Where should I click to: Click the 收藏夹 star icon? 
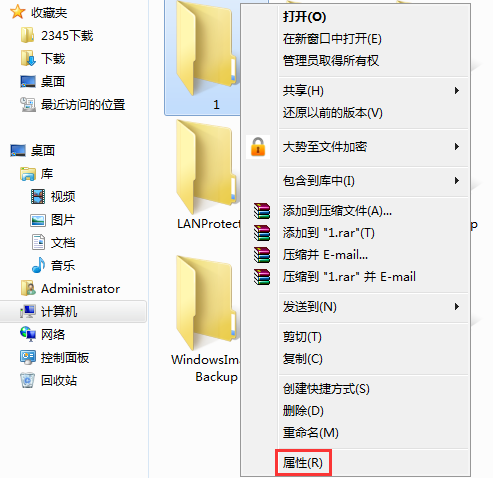tap(17, 12)
